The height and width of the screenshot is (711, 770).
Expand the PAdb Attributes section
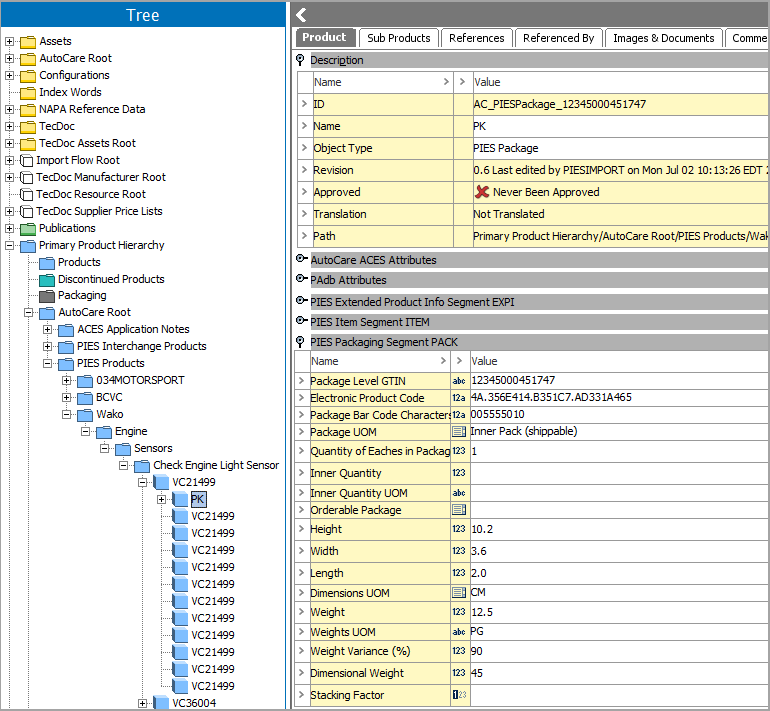click(x=301, y=280)
